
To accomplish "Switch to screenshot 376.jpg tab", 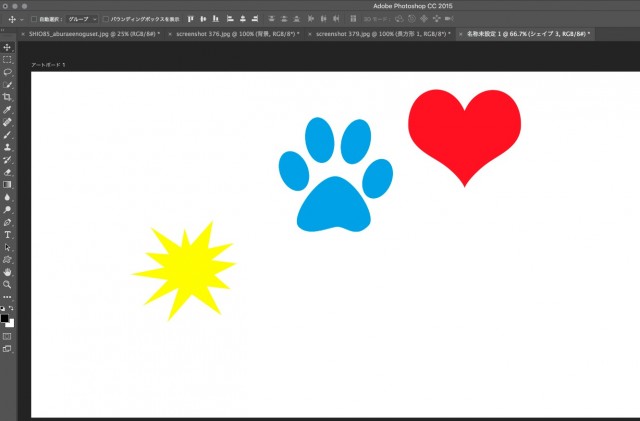I will point(236,33).
